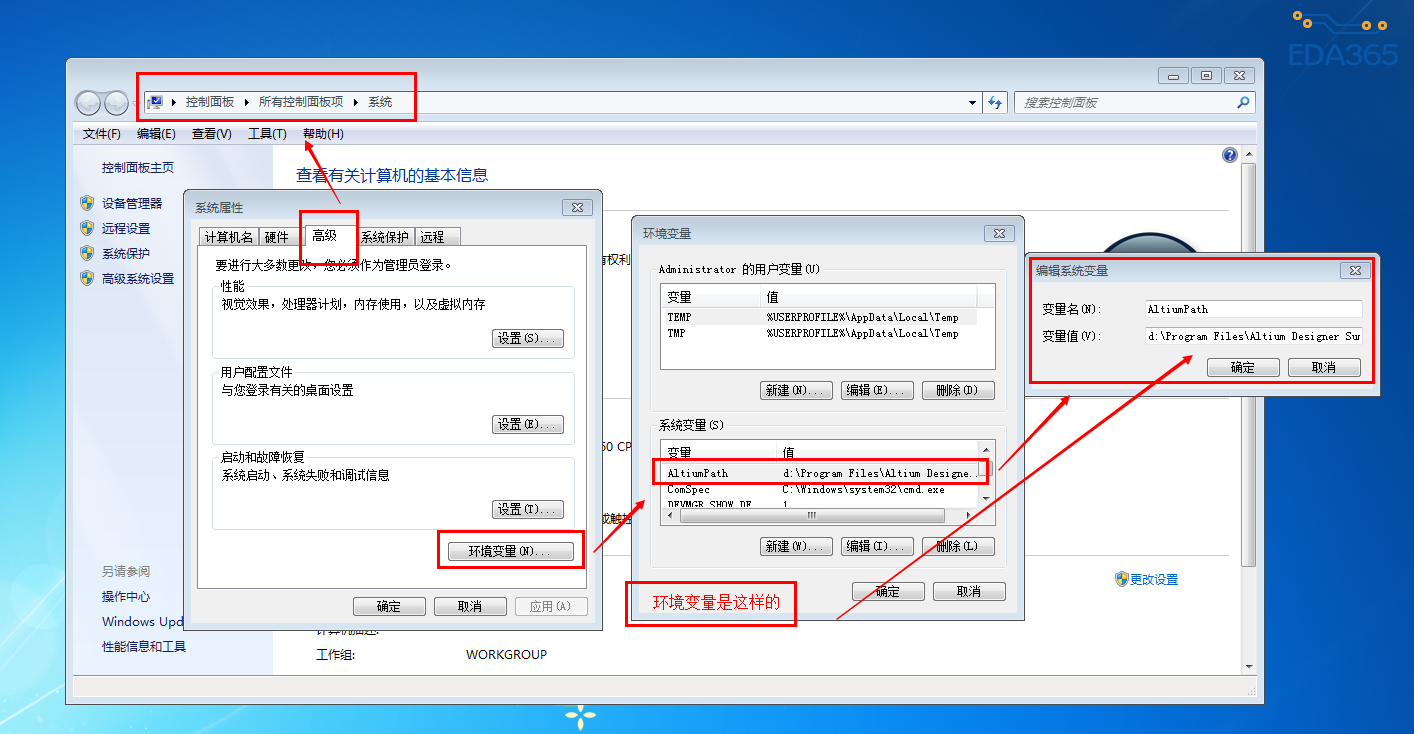Confirm 编辑系统变量 dialog with 确定
1414x734 pixels.
coord(1243,367)
